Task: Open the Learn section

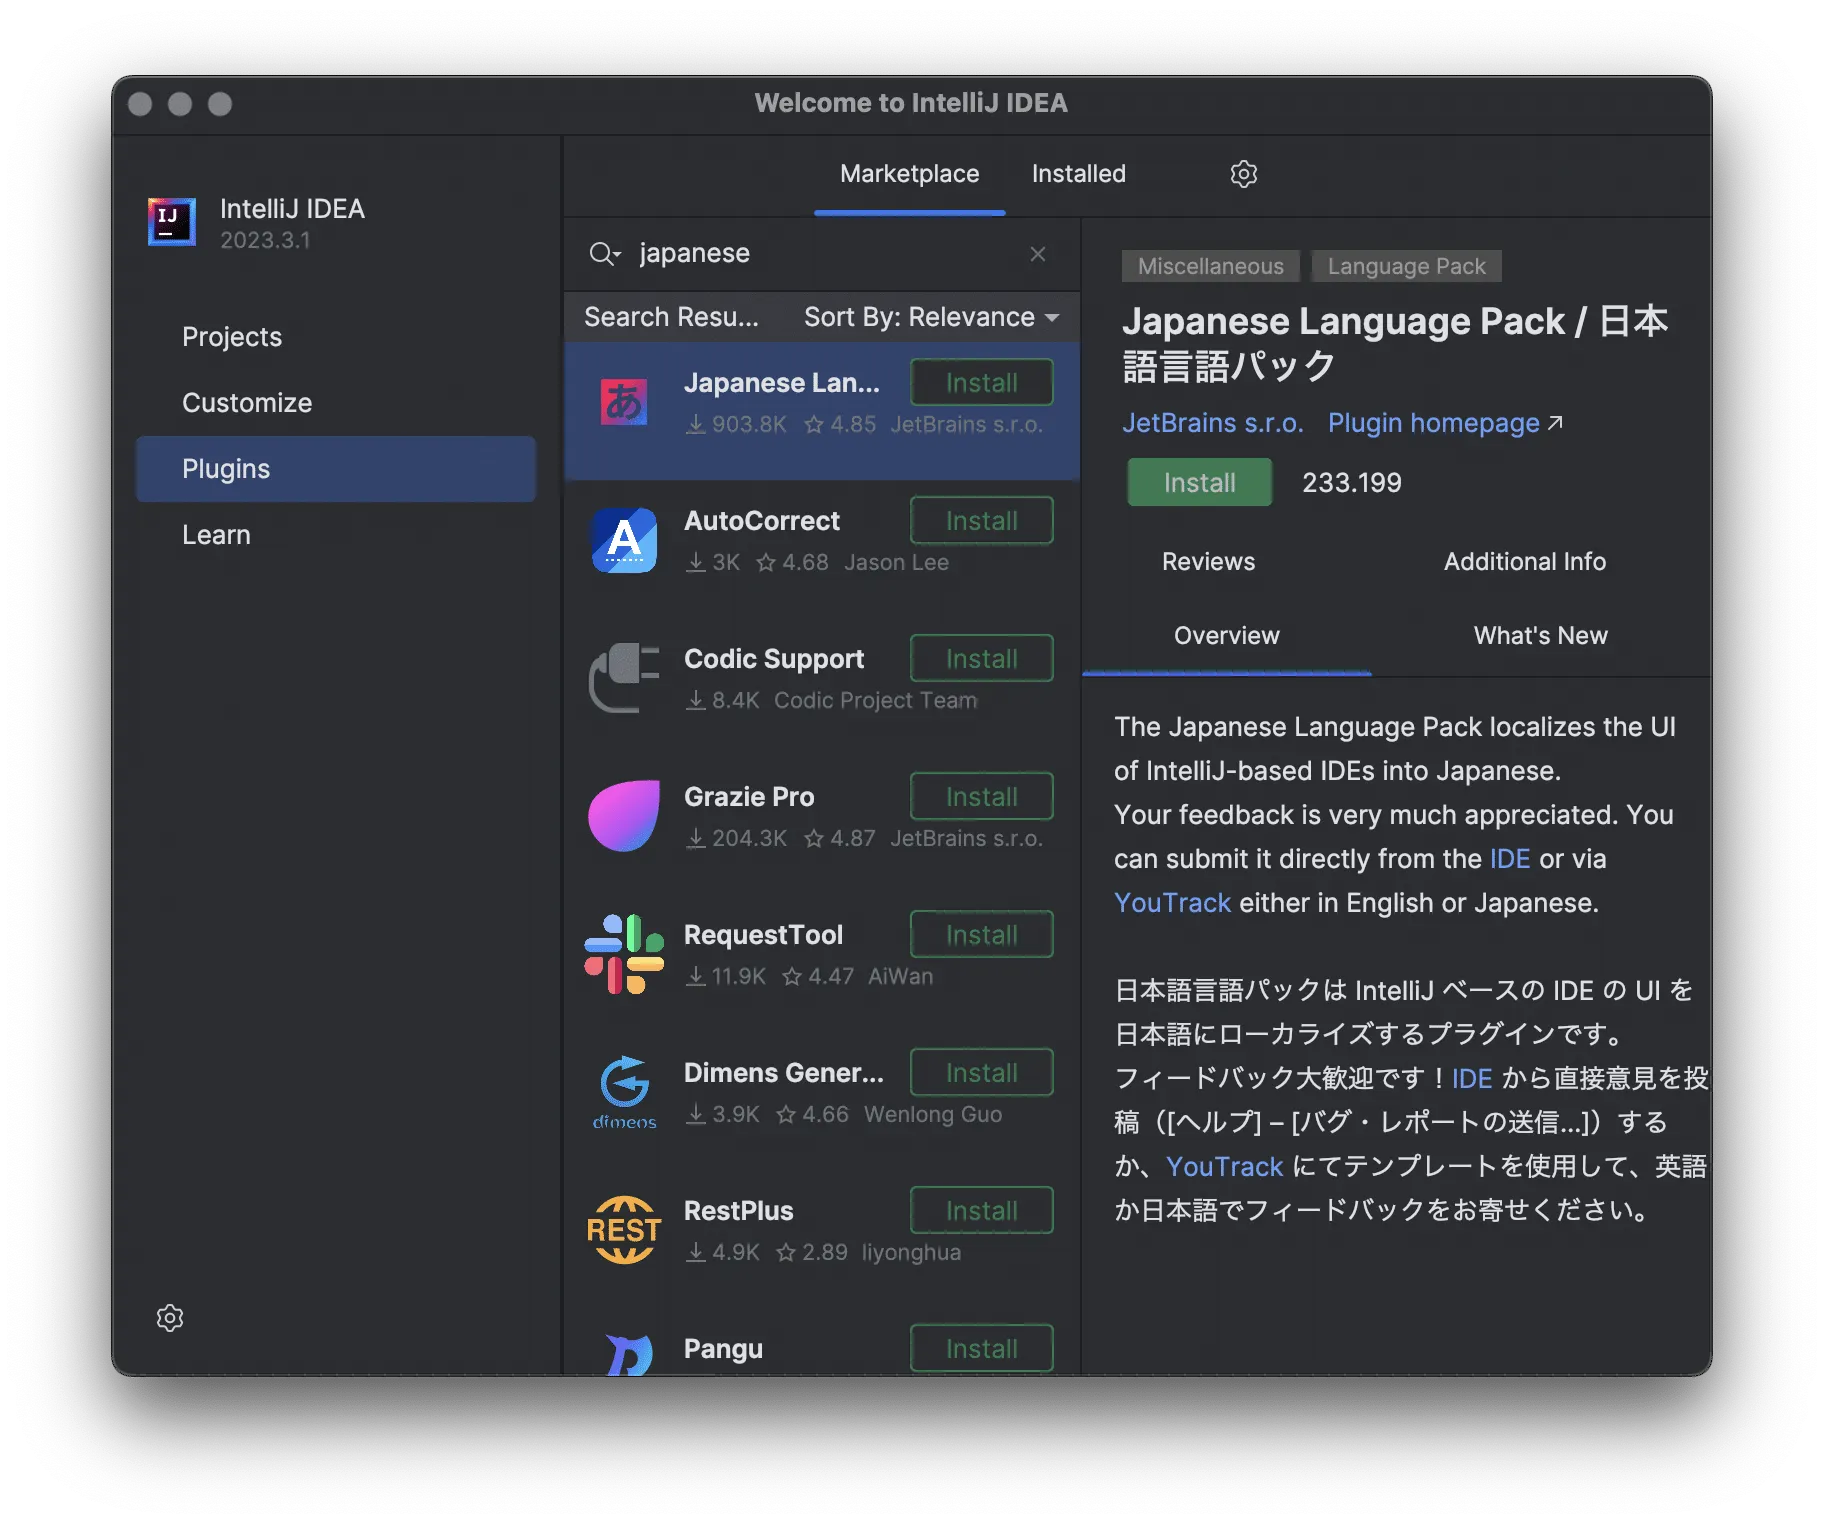Action: pos(216,535)
